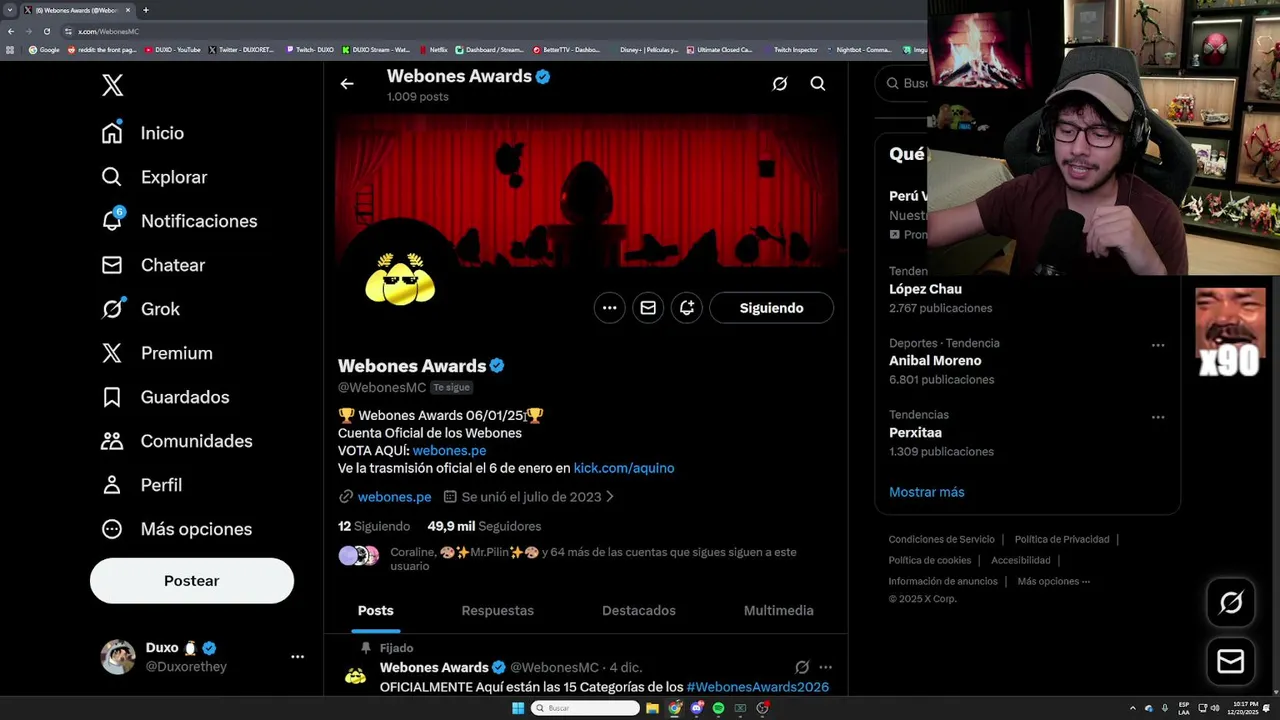Open Política de cookies footer link

(x=930, y=561)
